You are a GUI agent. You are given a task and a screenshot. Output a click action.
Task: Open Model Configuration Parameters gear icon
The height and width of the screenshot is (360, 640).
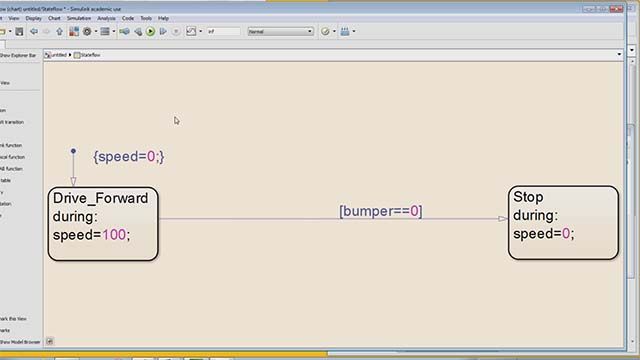click(87, 31)
